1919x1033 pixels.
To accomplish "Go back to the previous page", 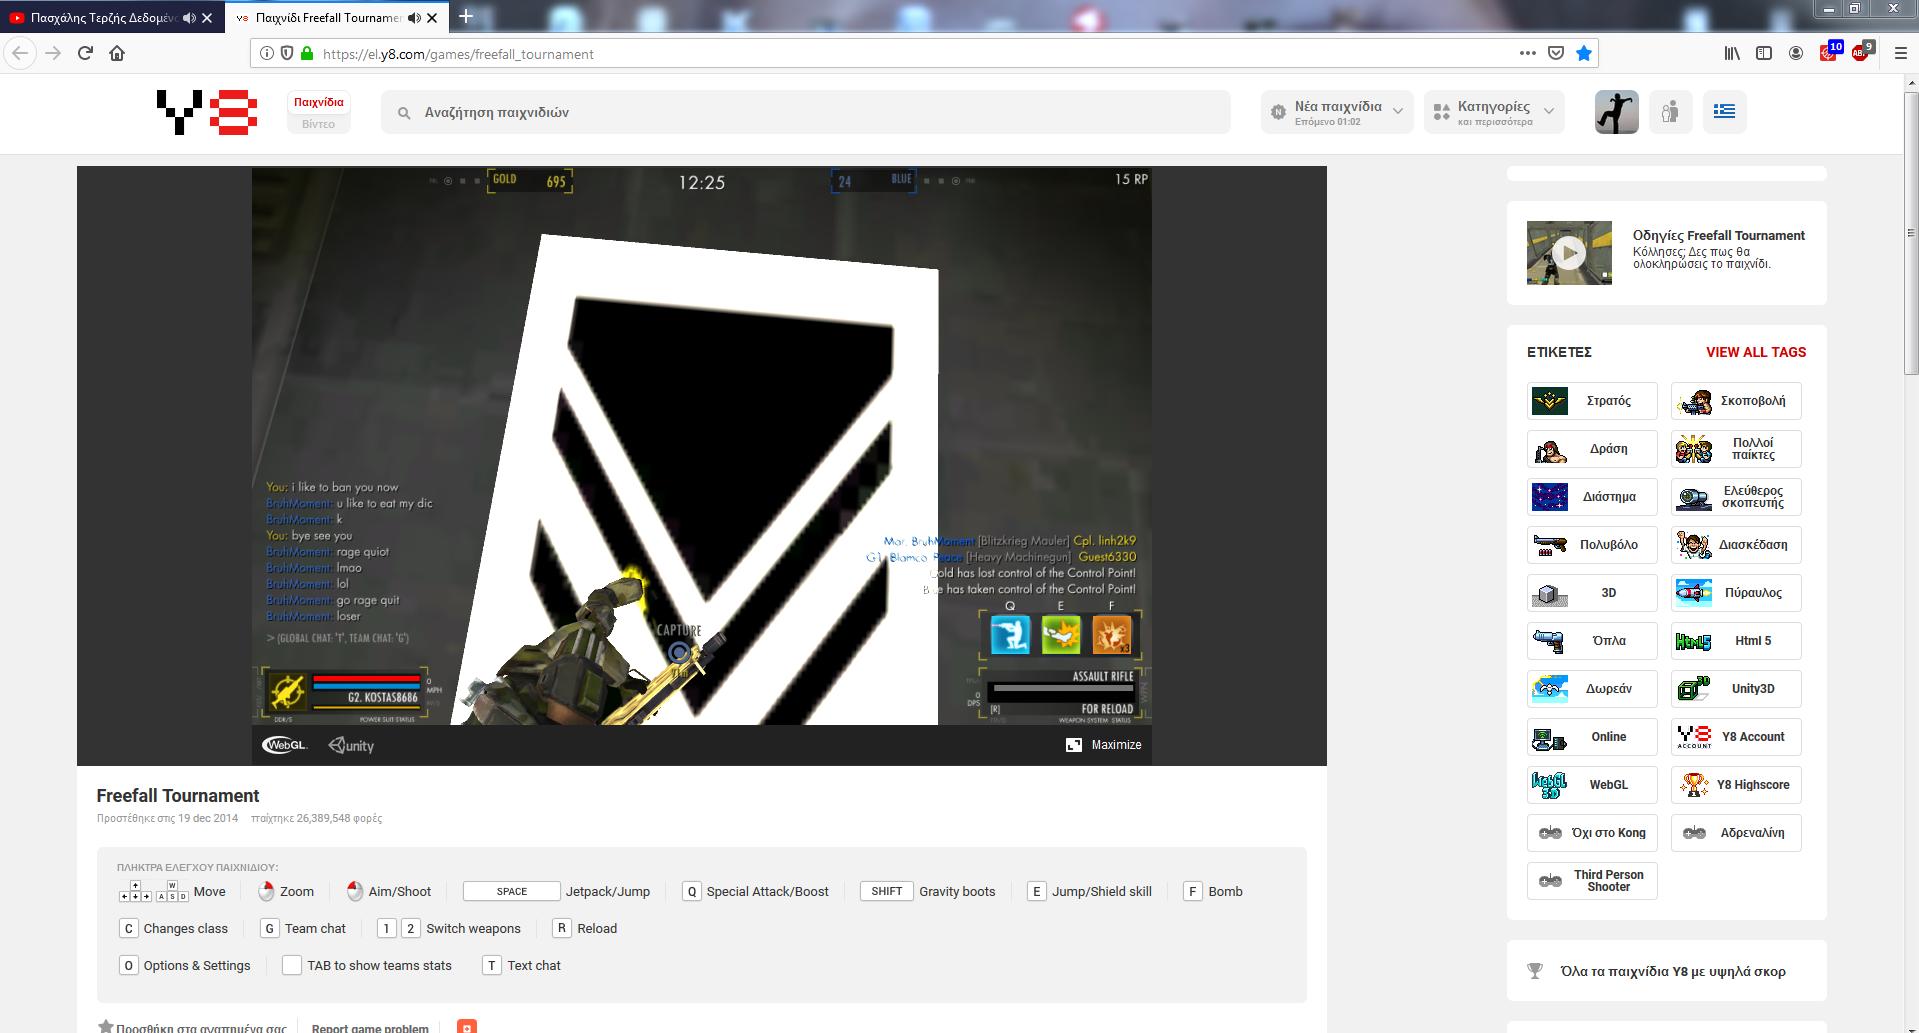I will coord(20,53).
